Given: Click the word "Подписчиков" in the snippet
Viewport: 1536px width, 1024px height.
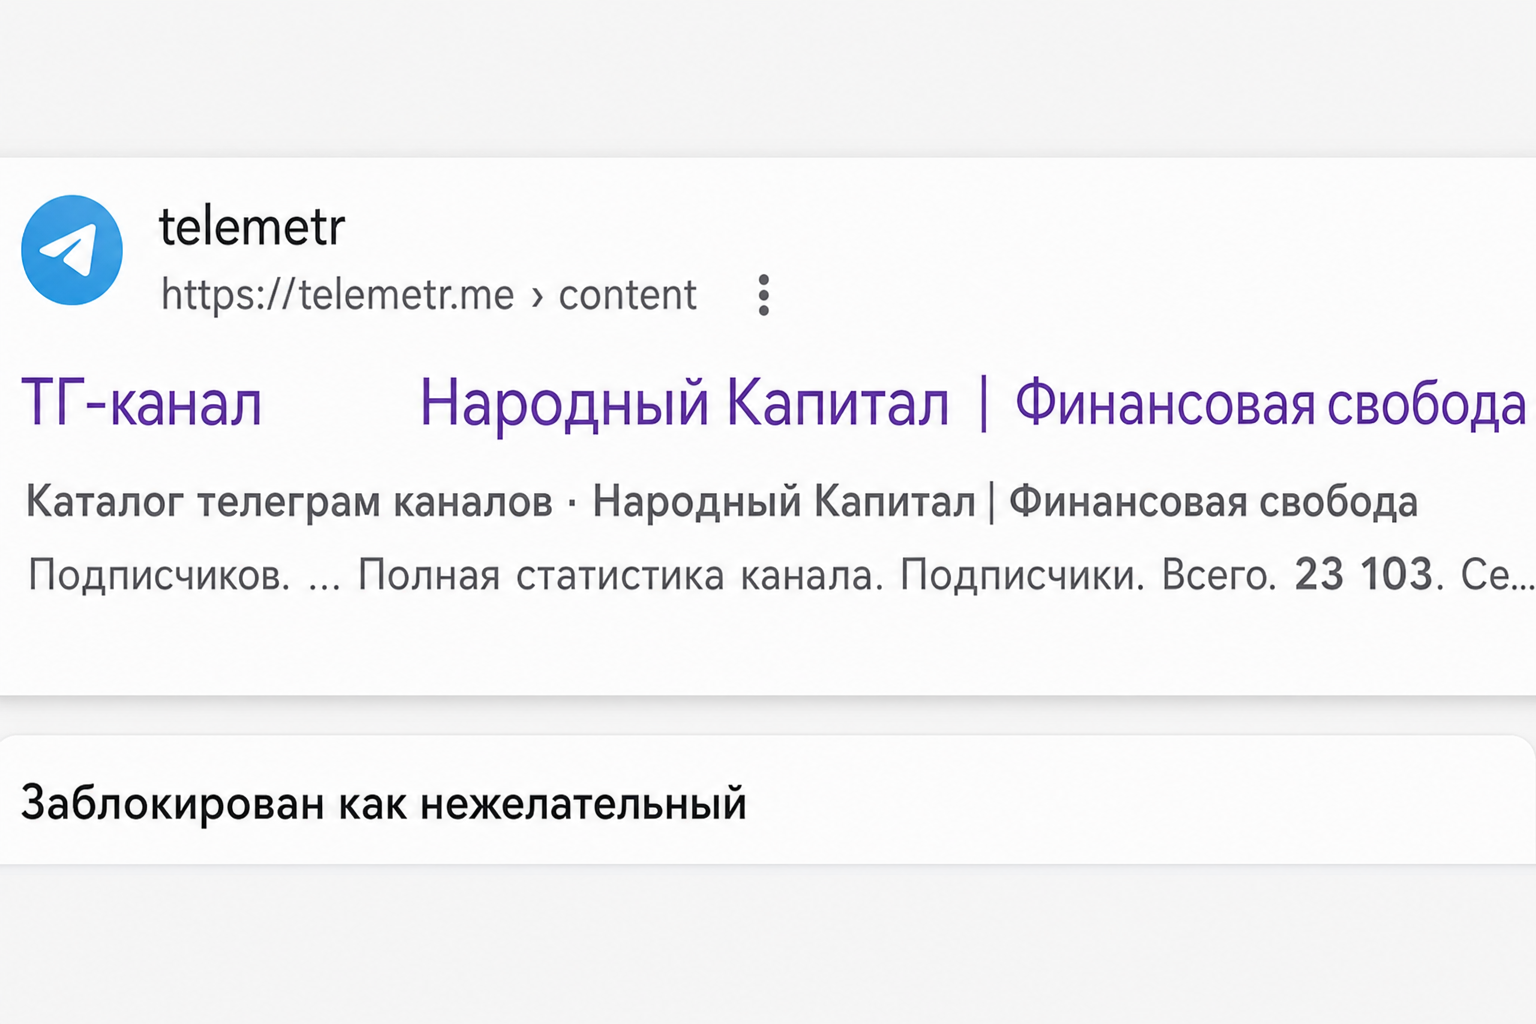Looking at the screenshot, I should tap(159, 576).
